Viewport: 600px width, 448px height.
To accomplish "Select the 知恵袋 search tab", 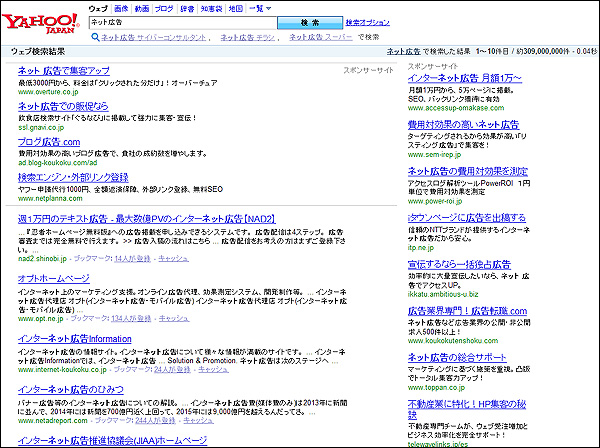I will 211,8.
